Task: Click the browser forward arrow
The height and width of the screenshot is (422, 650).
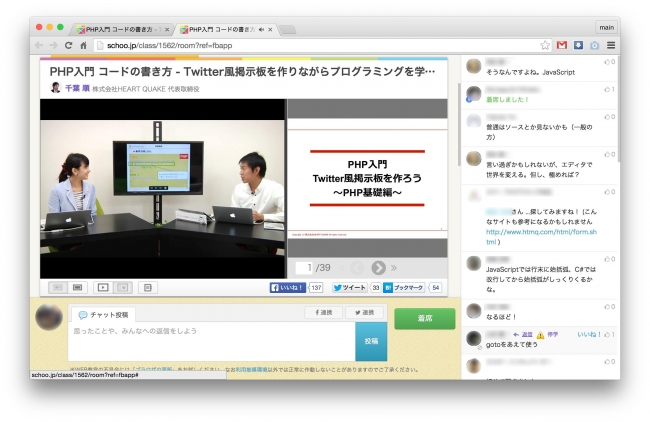Action: tap(53, 45)
